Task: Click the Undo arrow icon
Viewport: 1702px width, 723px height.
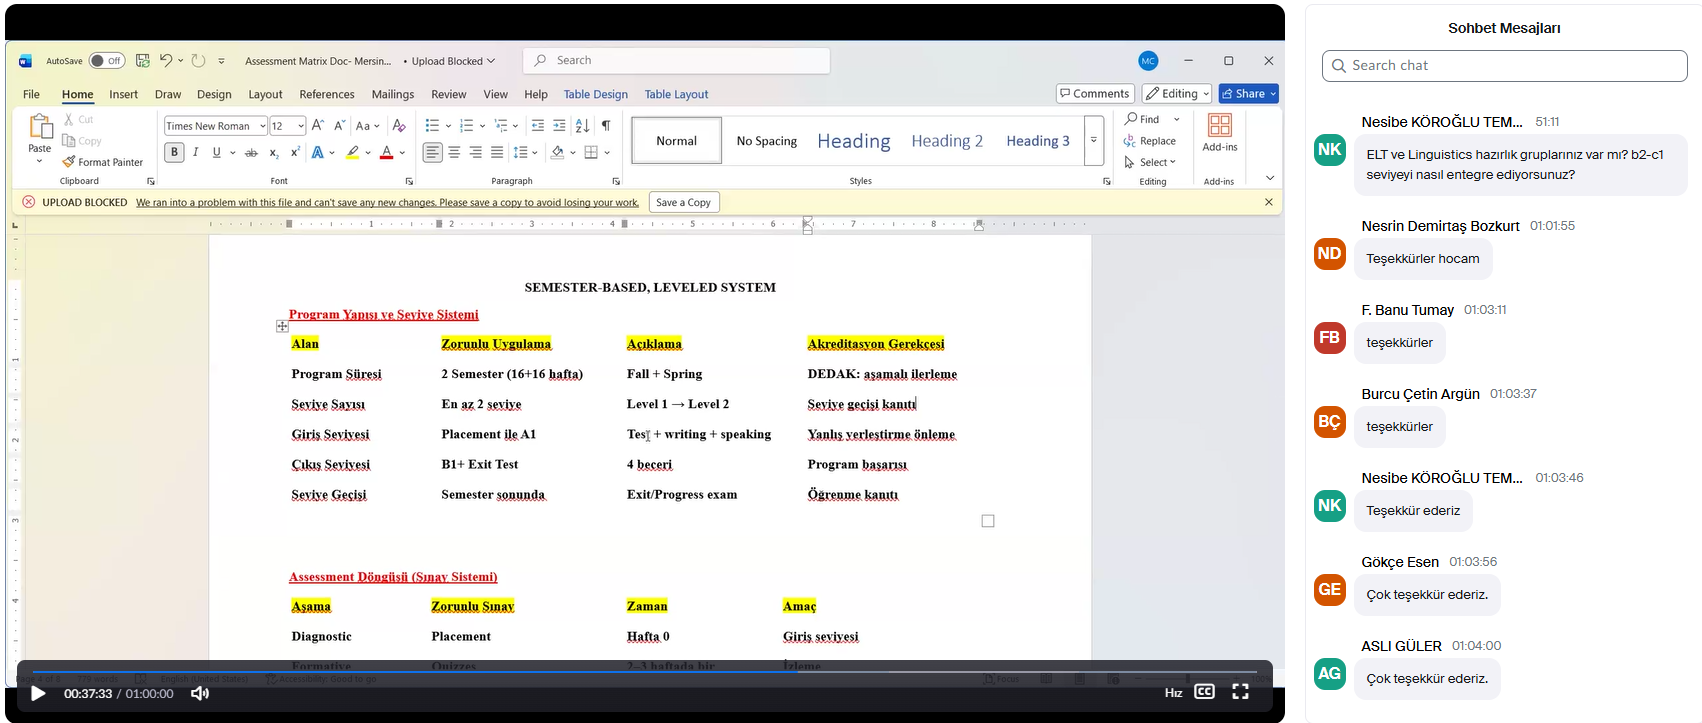Action: [x=166, y=61]
